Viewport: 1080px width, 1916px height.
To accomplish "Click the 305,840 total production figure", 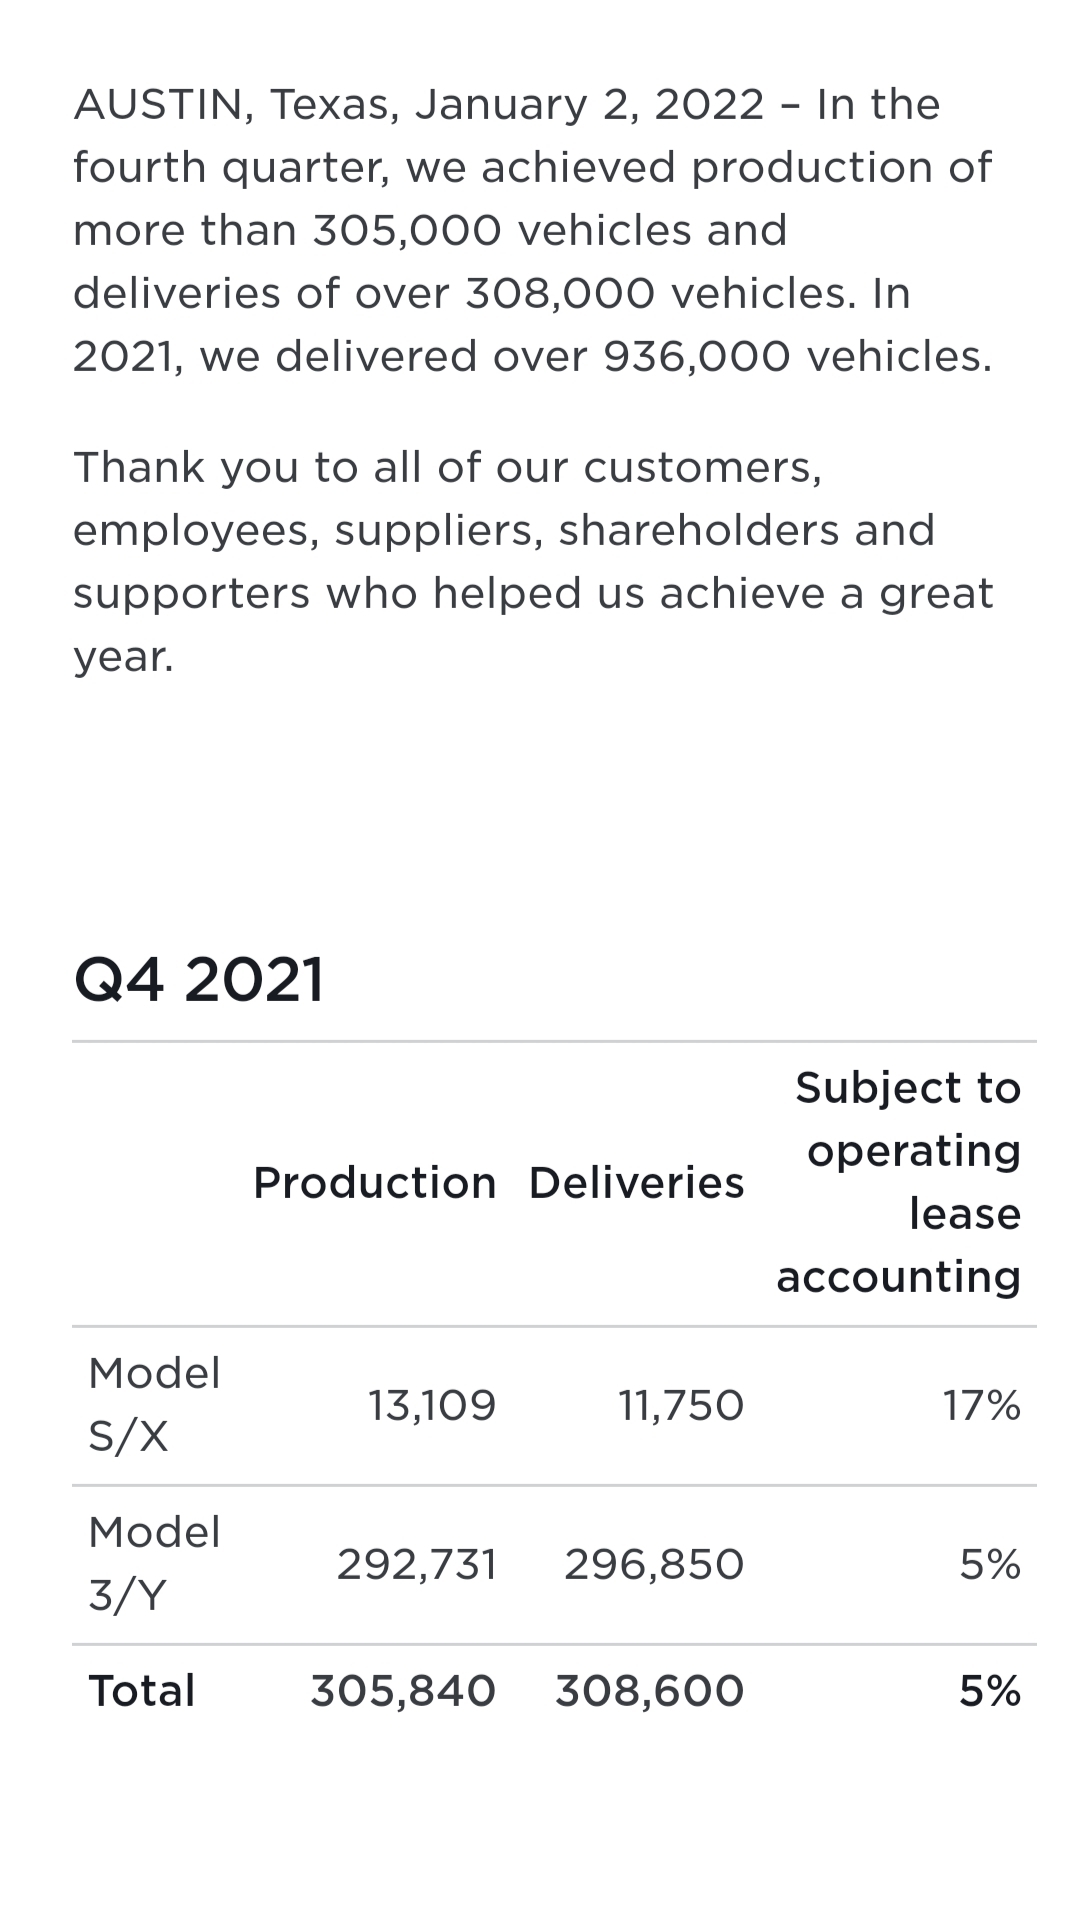I will click(402, 1691).
